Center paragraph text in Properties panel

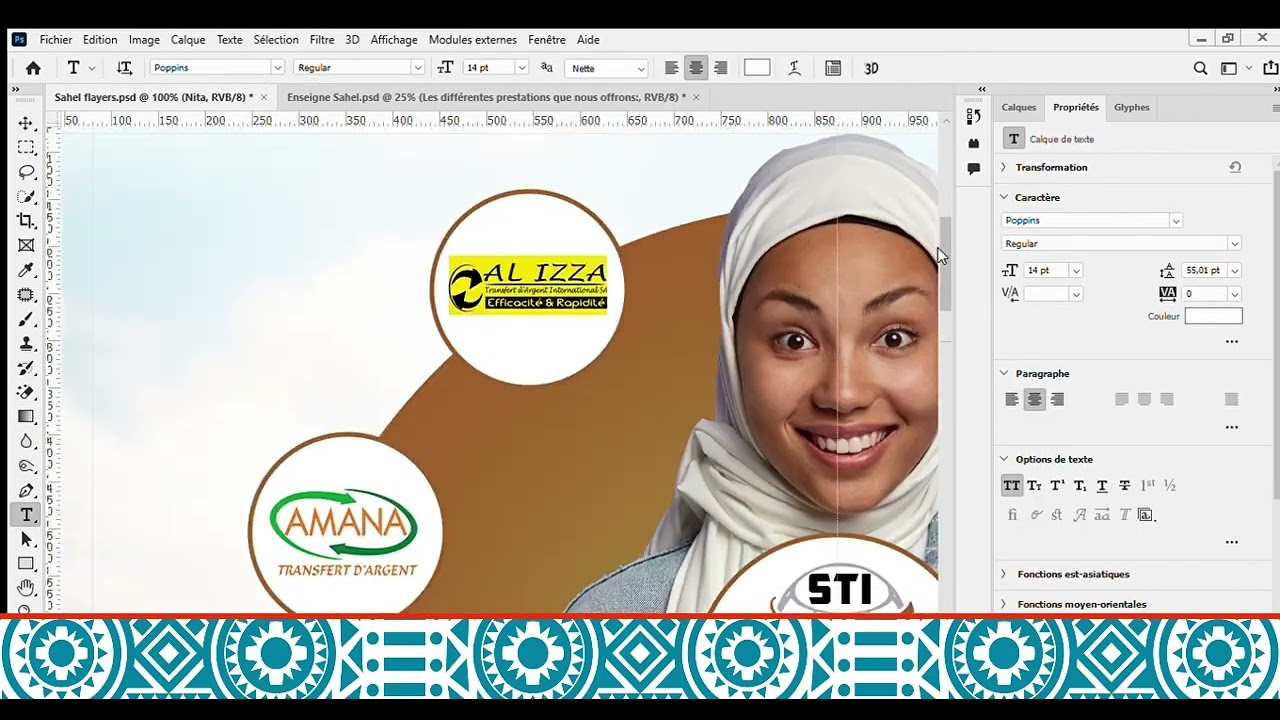pos(1035,399)
